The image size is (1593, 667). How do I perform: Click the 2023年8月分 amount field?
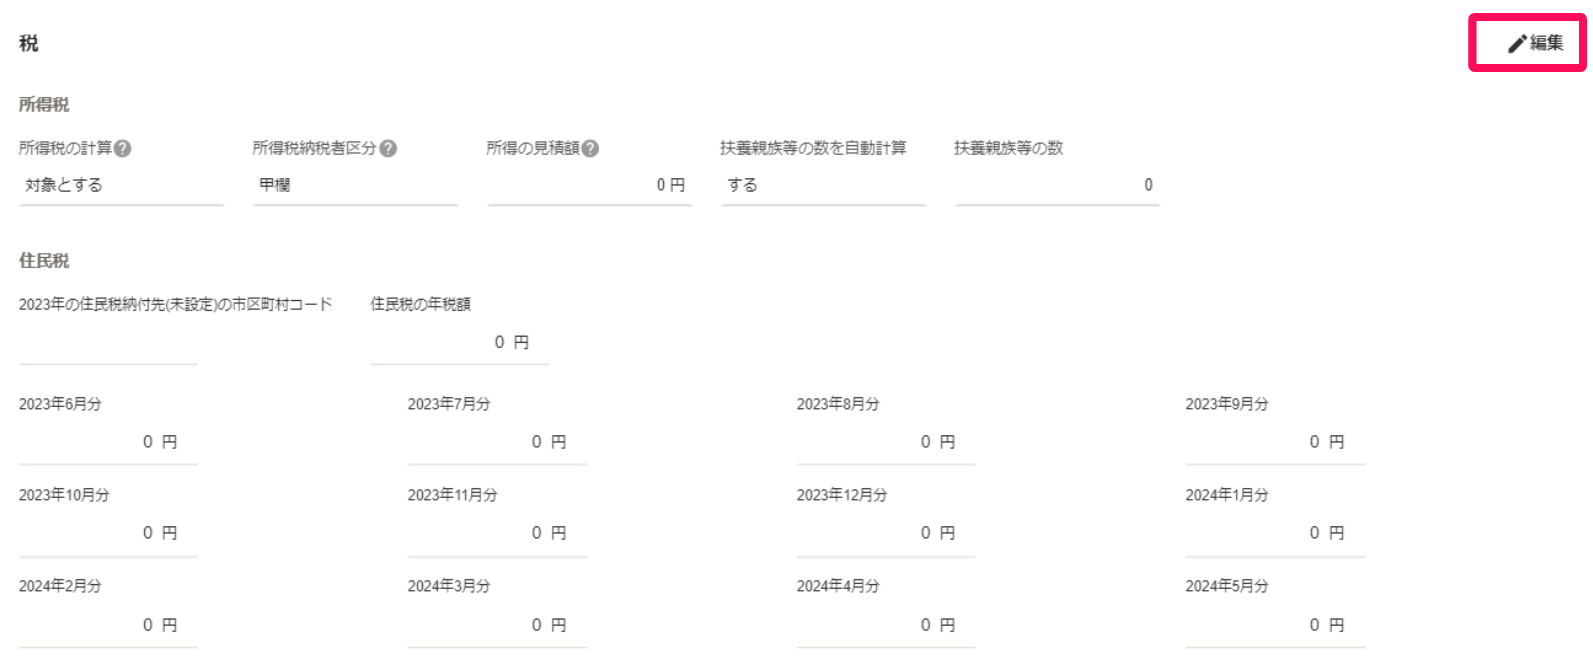click(886, 443)
